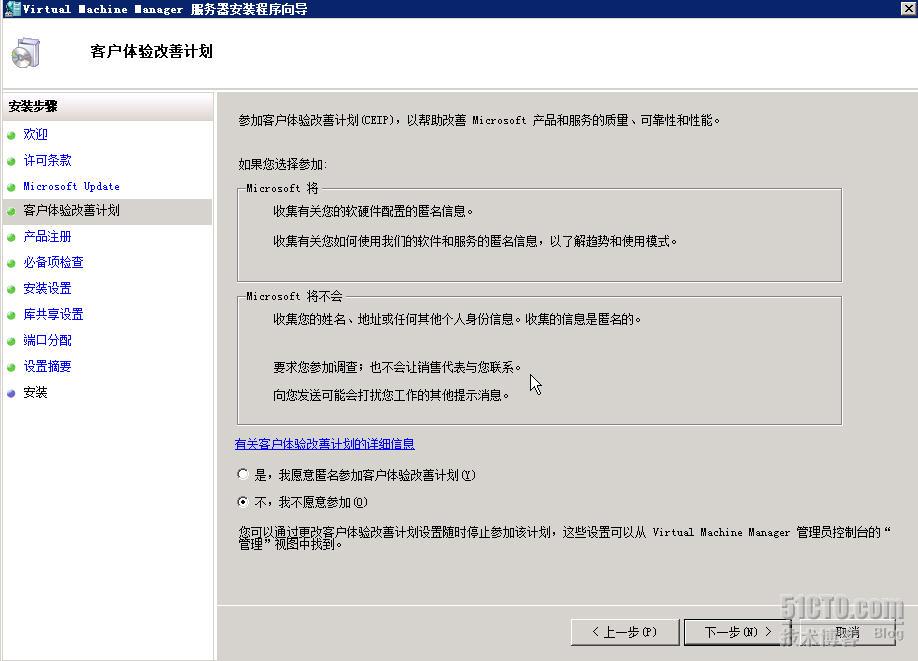The width and height of the screenshot is (918, 661).
Task: Click the green bullet beside 客户体验改善计划
Action: 11,212
